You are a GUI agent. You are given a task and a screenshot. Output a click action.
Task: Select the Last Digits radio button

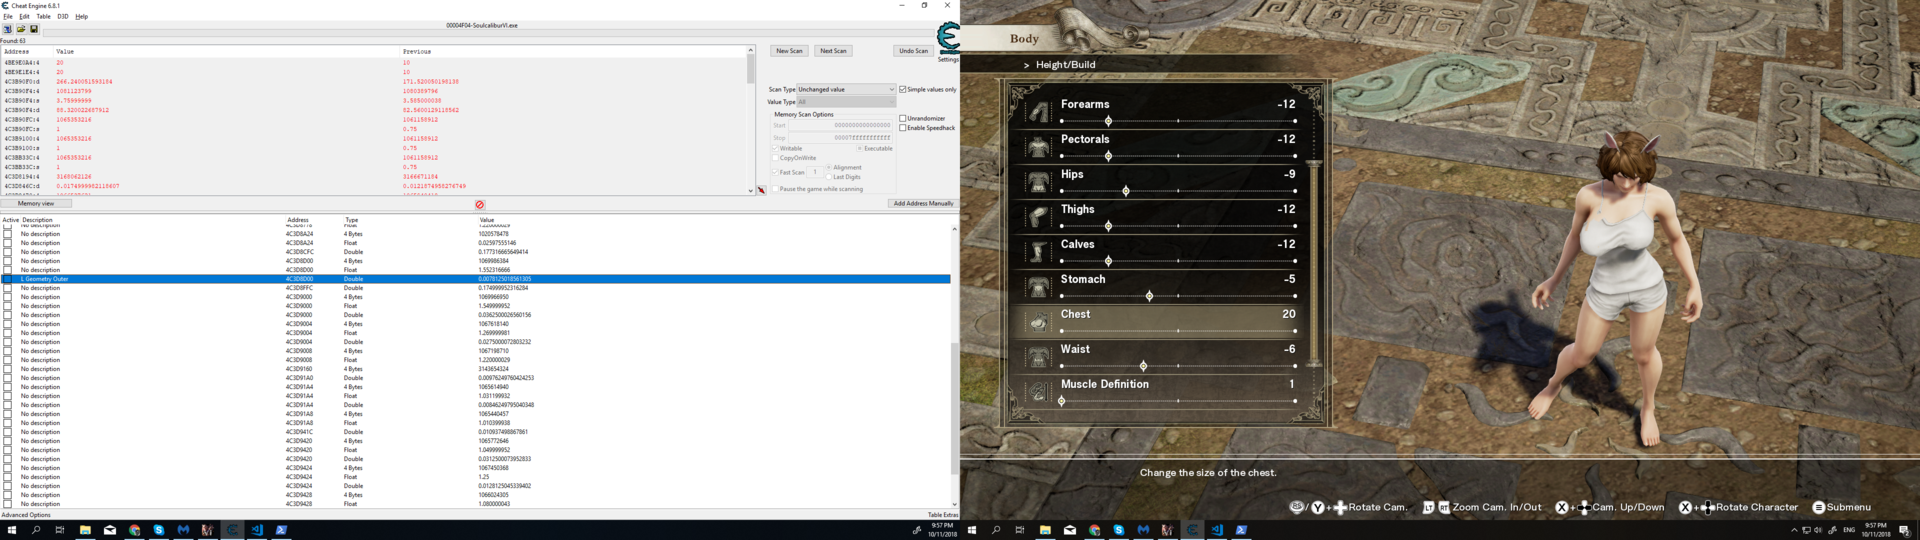point(829,177)
